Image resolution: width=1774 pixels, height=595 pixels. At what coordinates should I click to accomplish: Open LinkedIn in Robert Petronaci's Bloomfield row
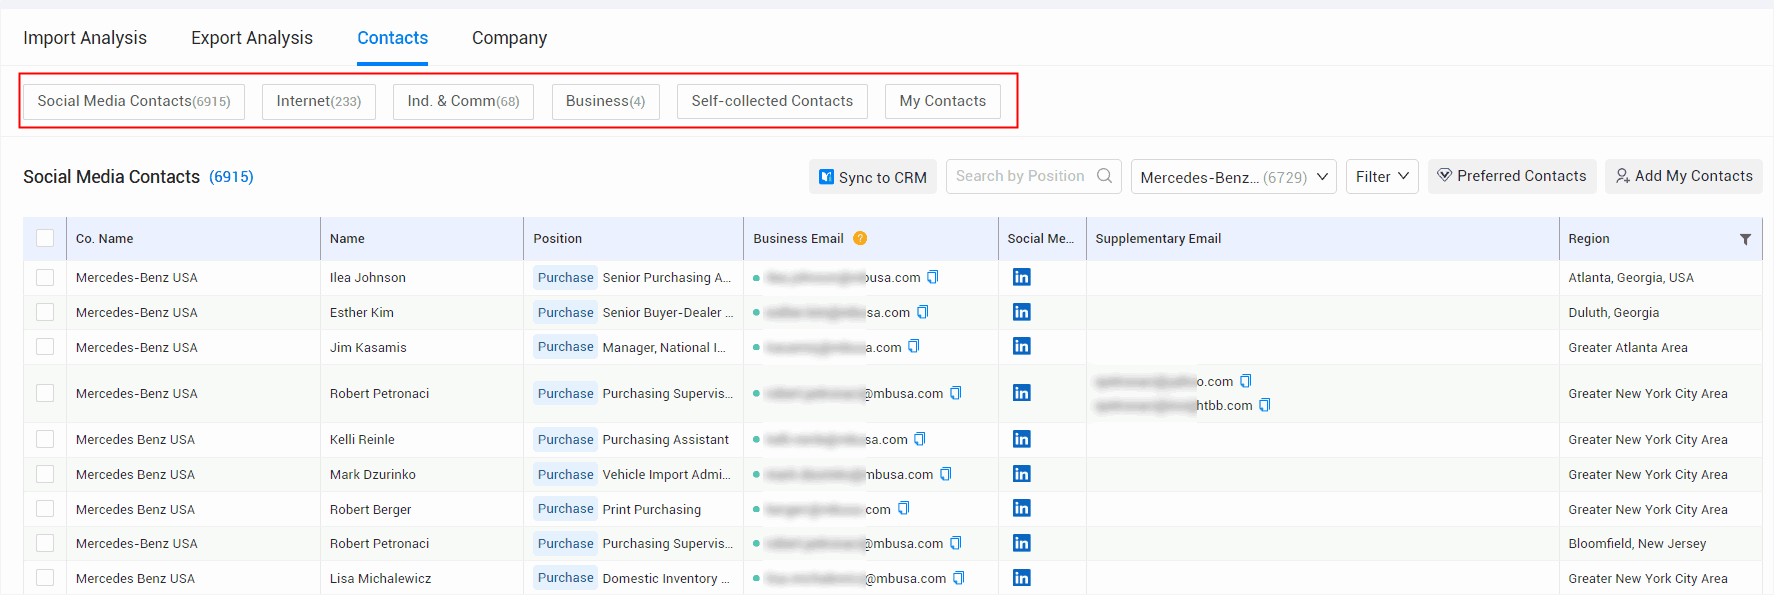1021,543
